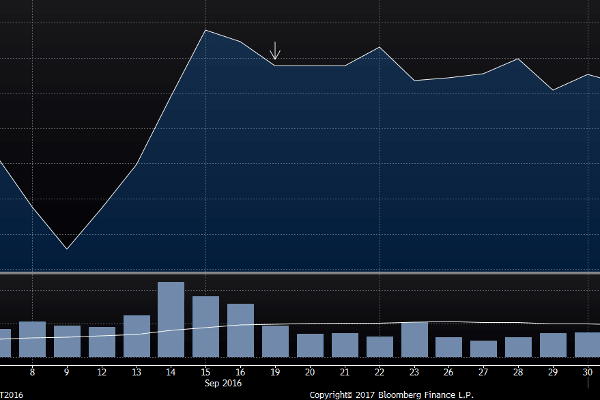Click the divider between price and volume panels
Image resolution: width=600 pixels, height=400 pixels.
(x=300, y=273)
